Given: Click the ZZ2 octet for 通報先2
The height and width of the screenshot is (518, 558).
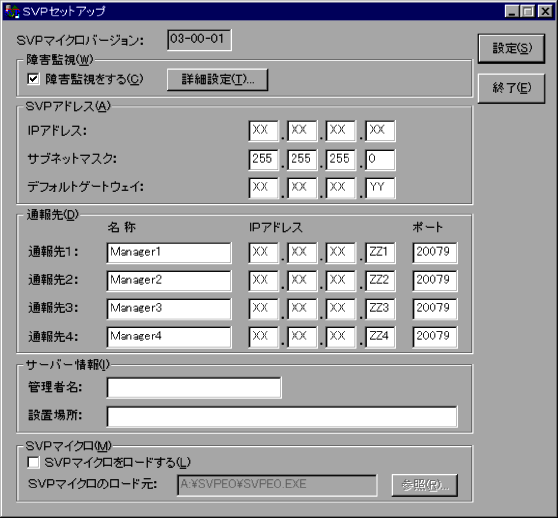Looking at the screenshot, I should (380, 281).
